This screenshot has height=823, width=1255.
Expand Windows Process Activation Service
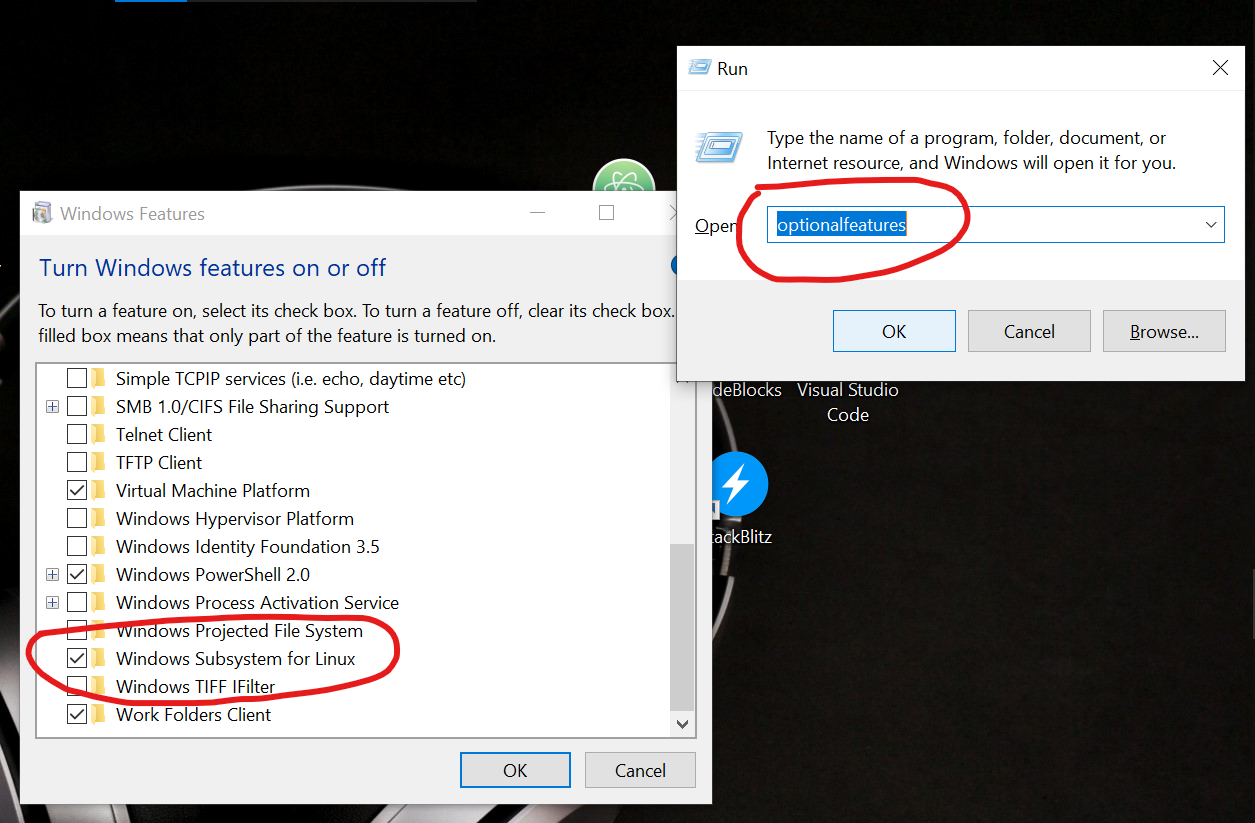(52, 603)
